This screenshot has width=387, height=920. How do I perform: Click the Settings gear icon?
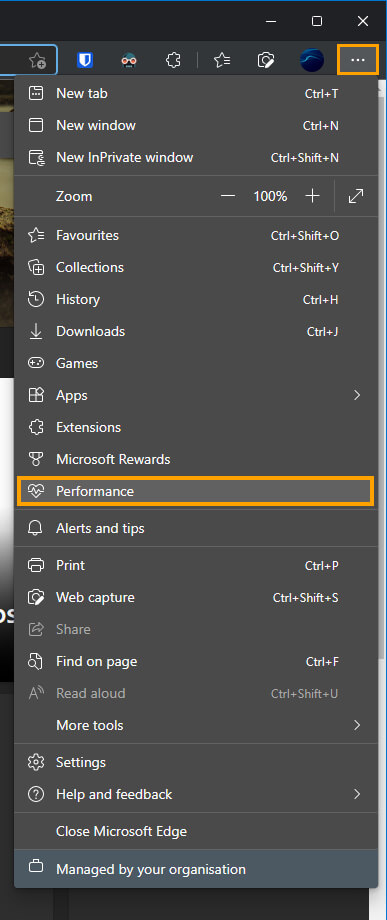click(x=36, y=762)
